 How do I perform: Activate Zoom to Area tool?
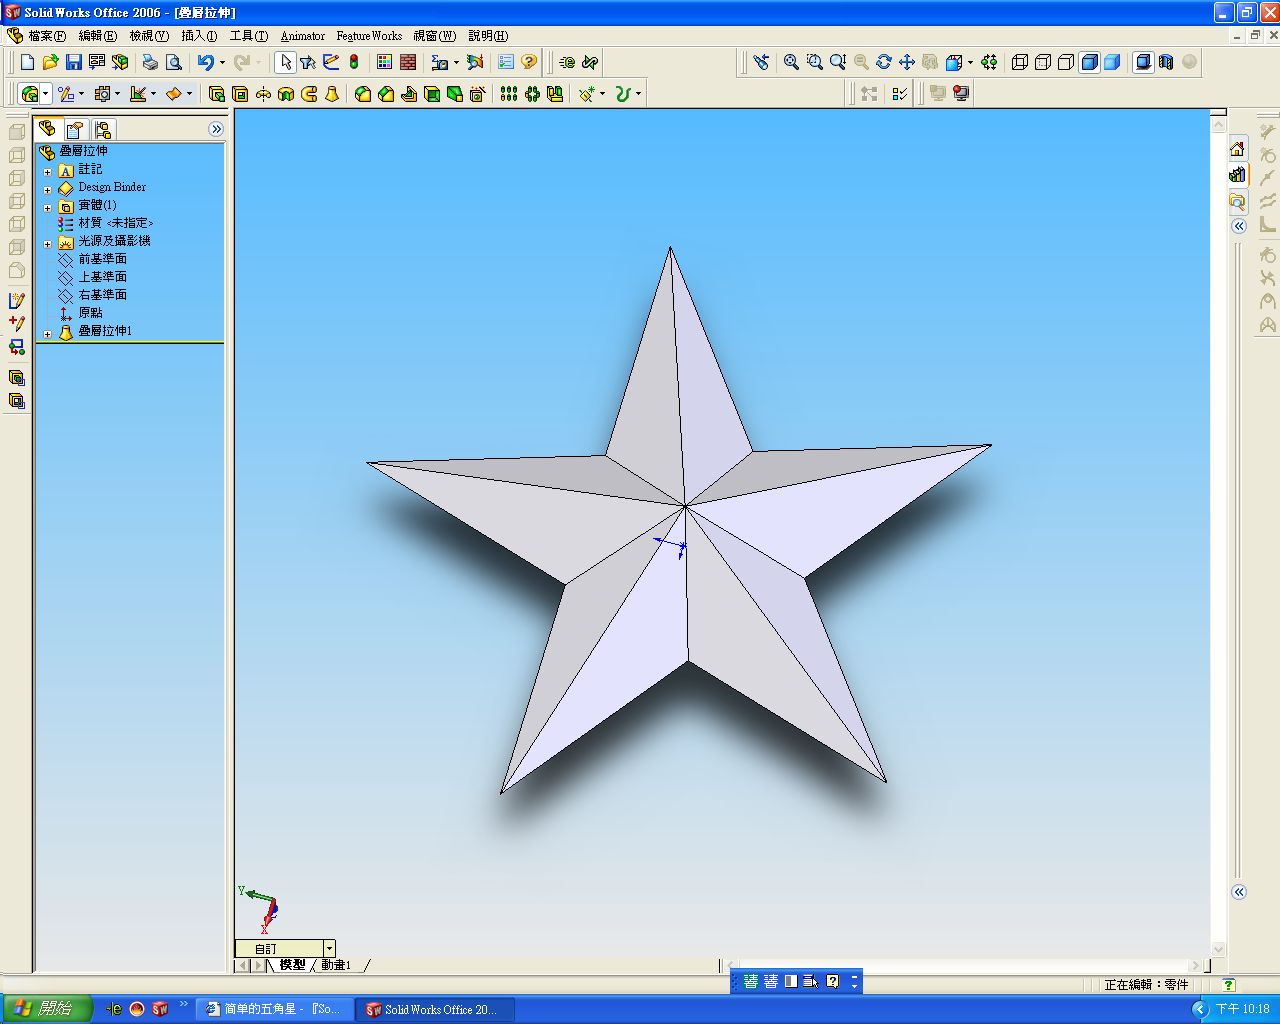coord(814,62)
